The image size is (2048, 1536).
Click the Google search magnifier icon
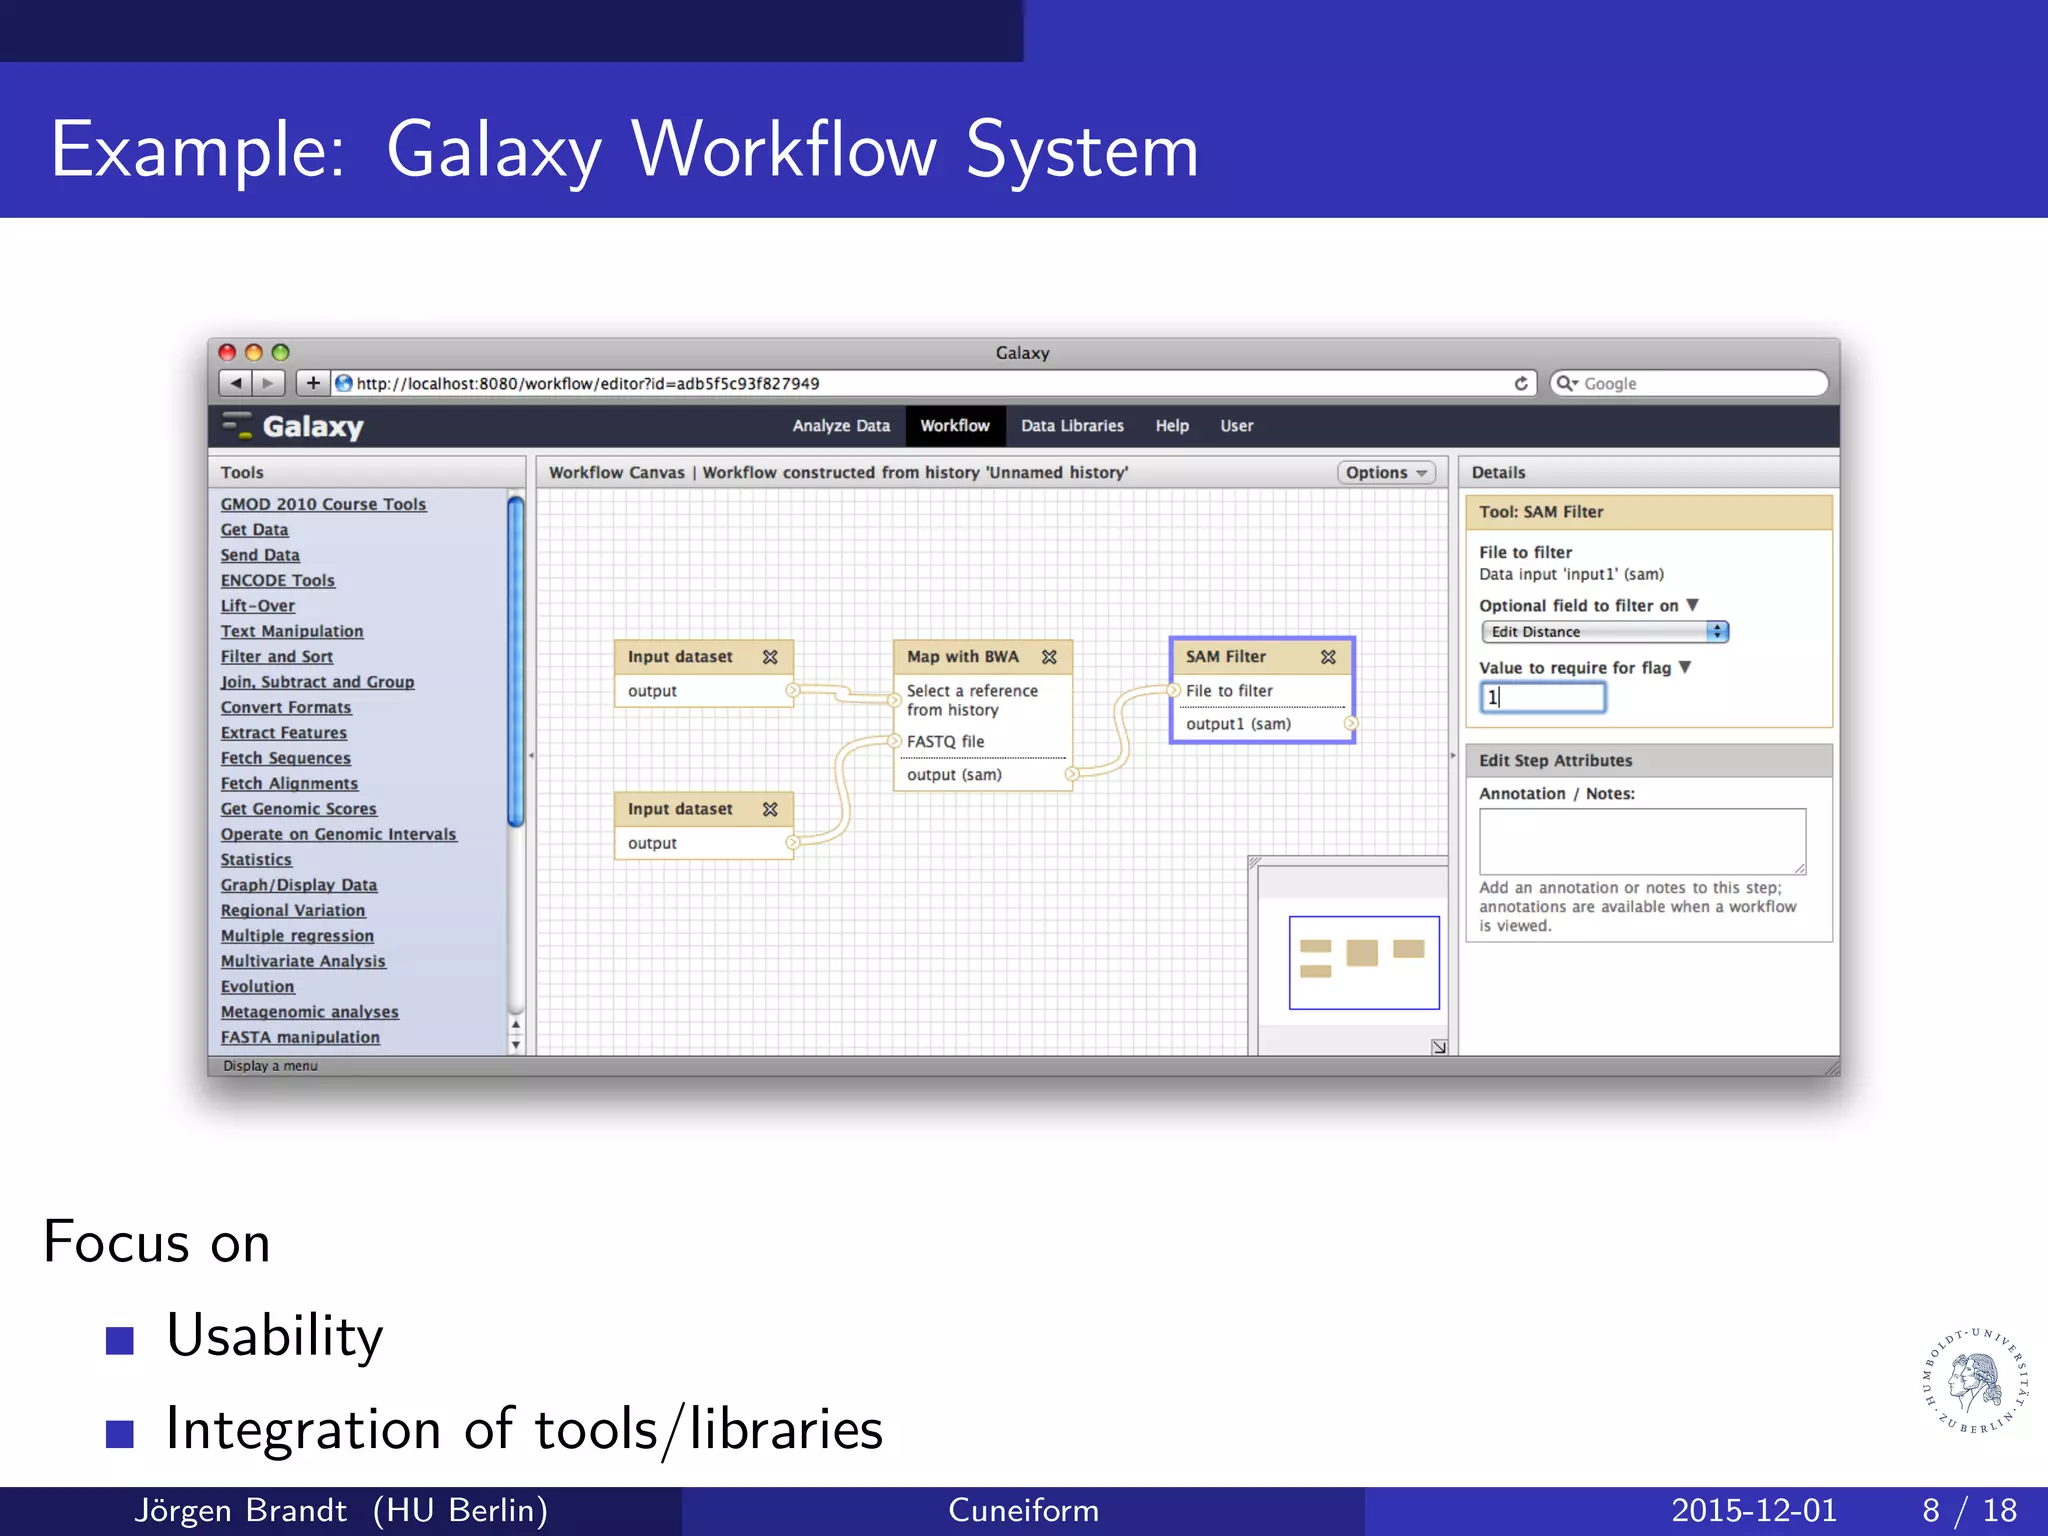1565,383
